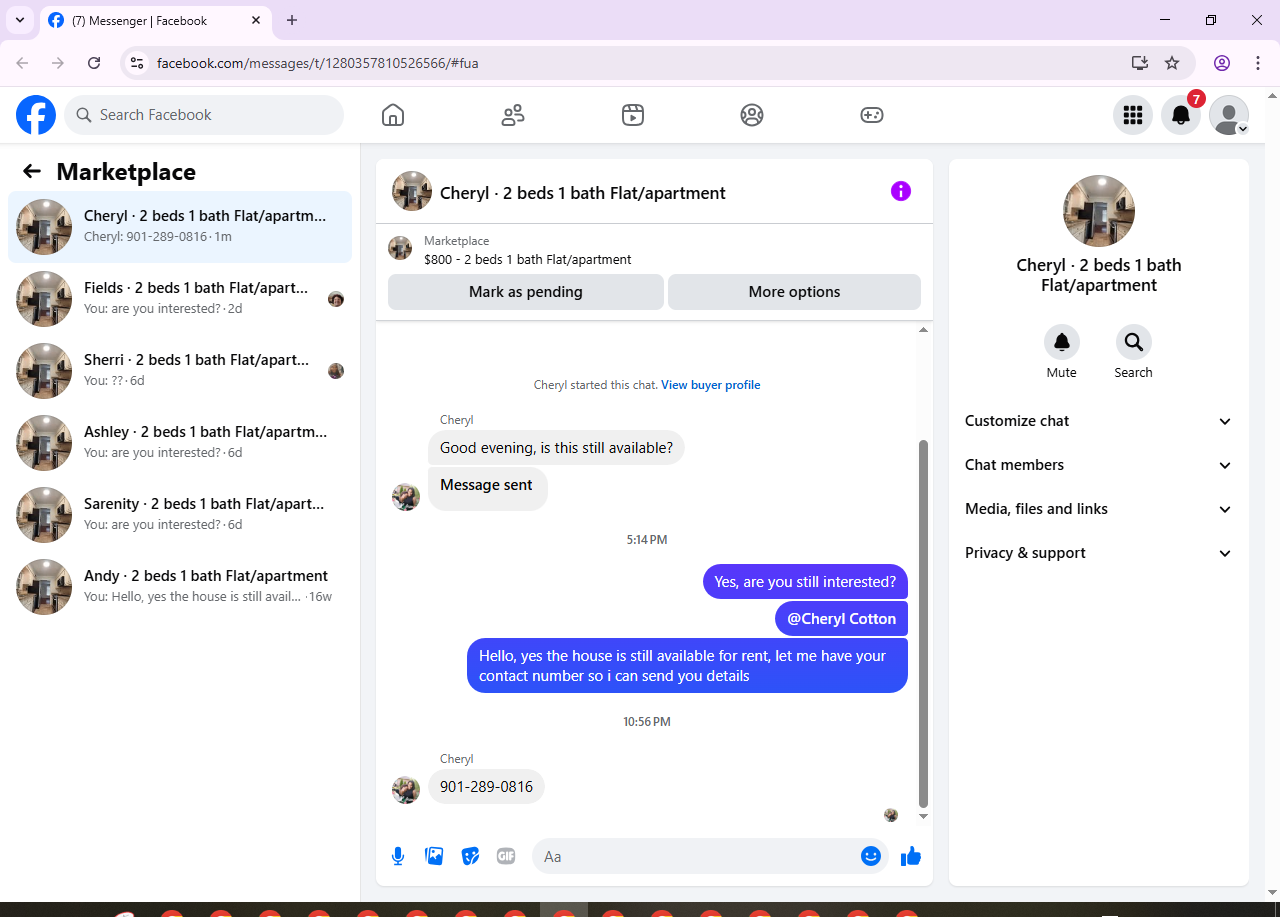Viewport: 1280px width, 917px height.
Task: Open the notifications bell with 7 badge
Action: [1181, 115]
